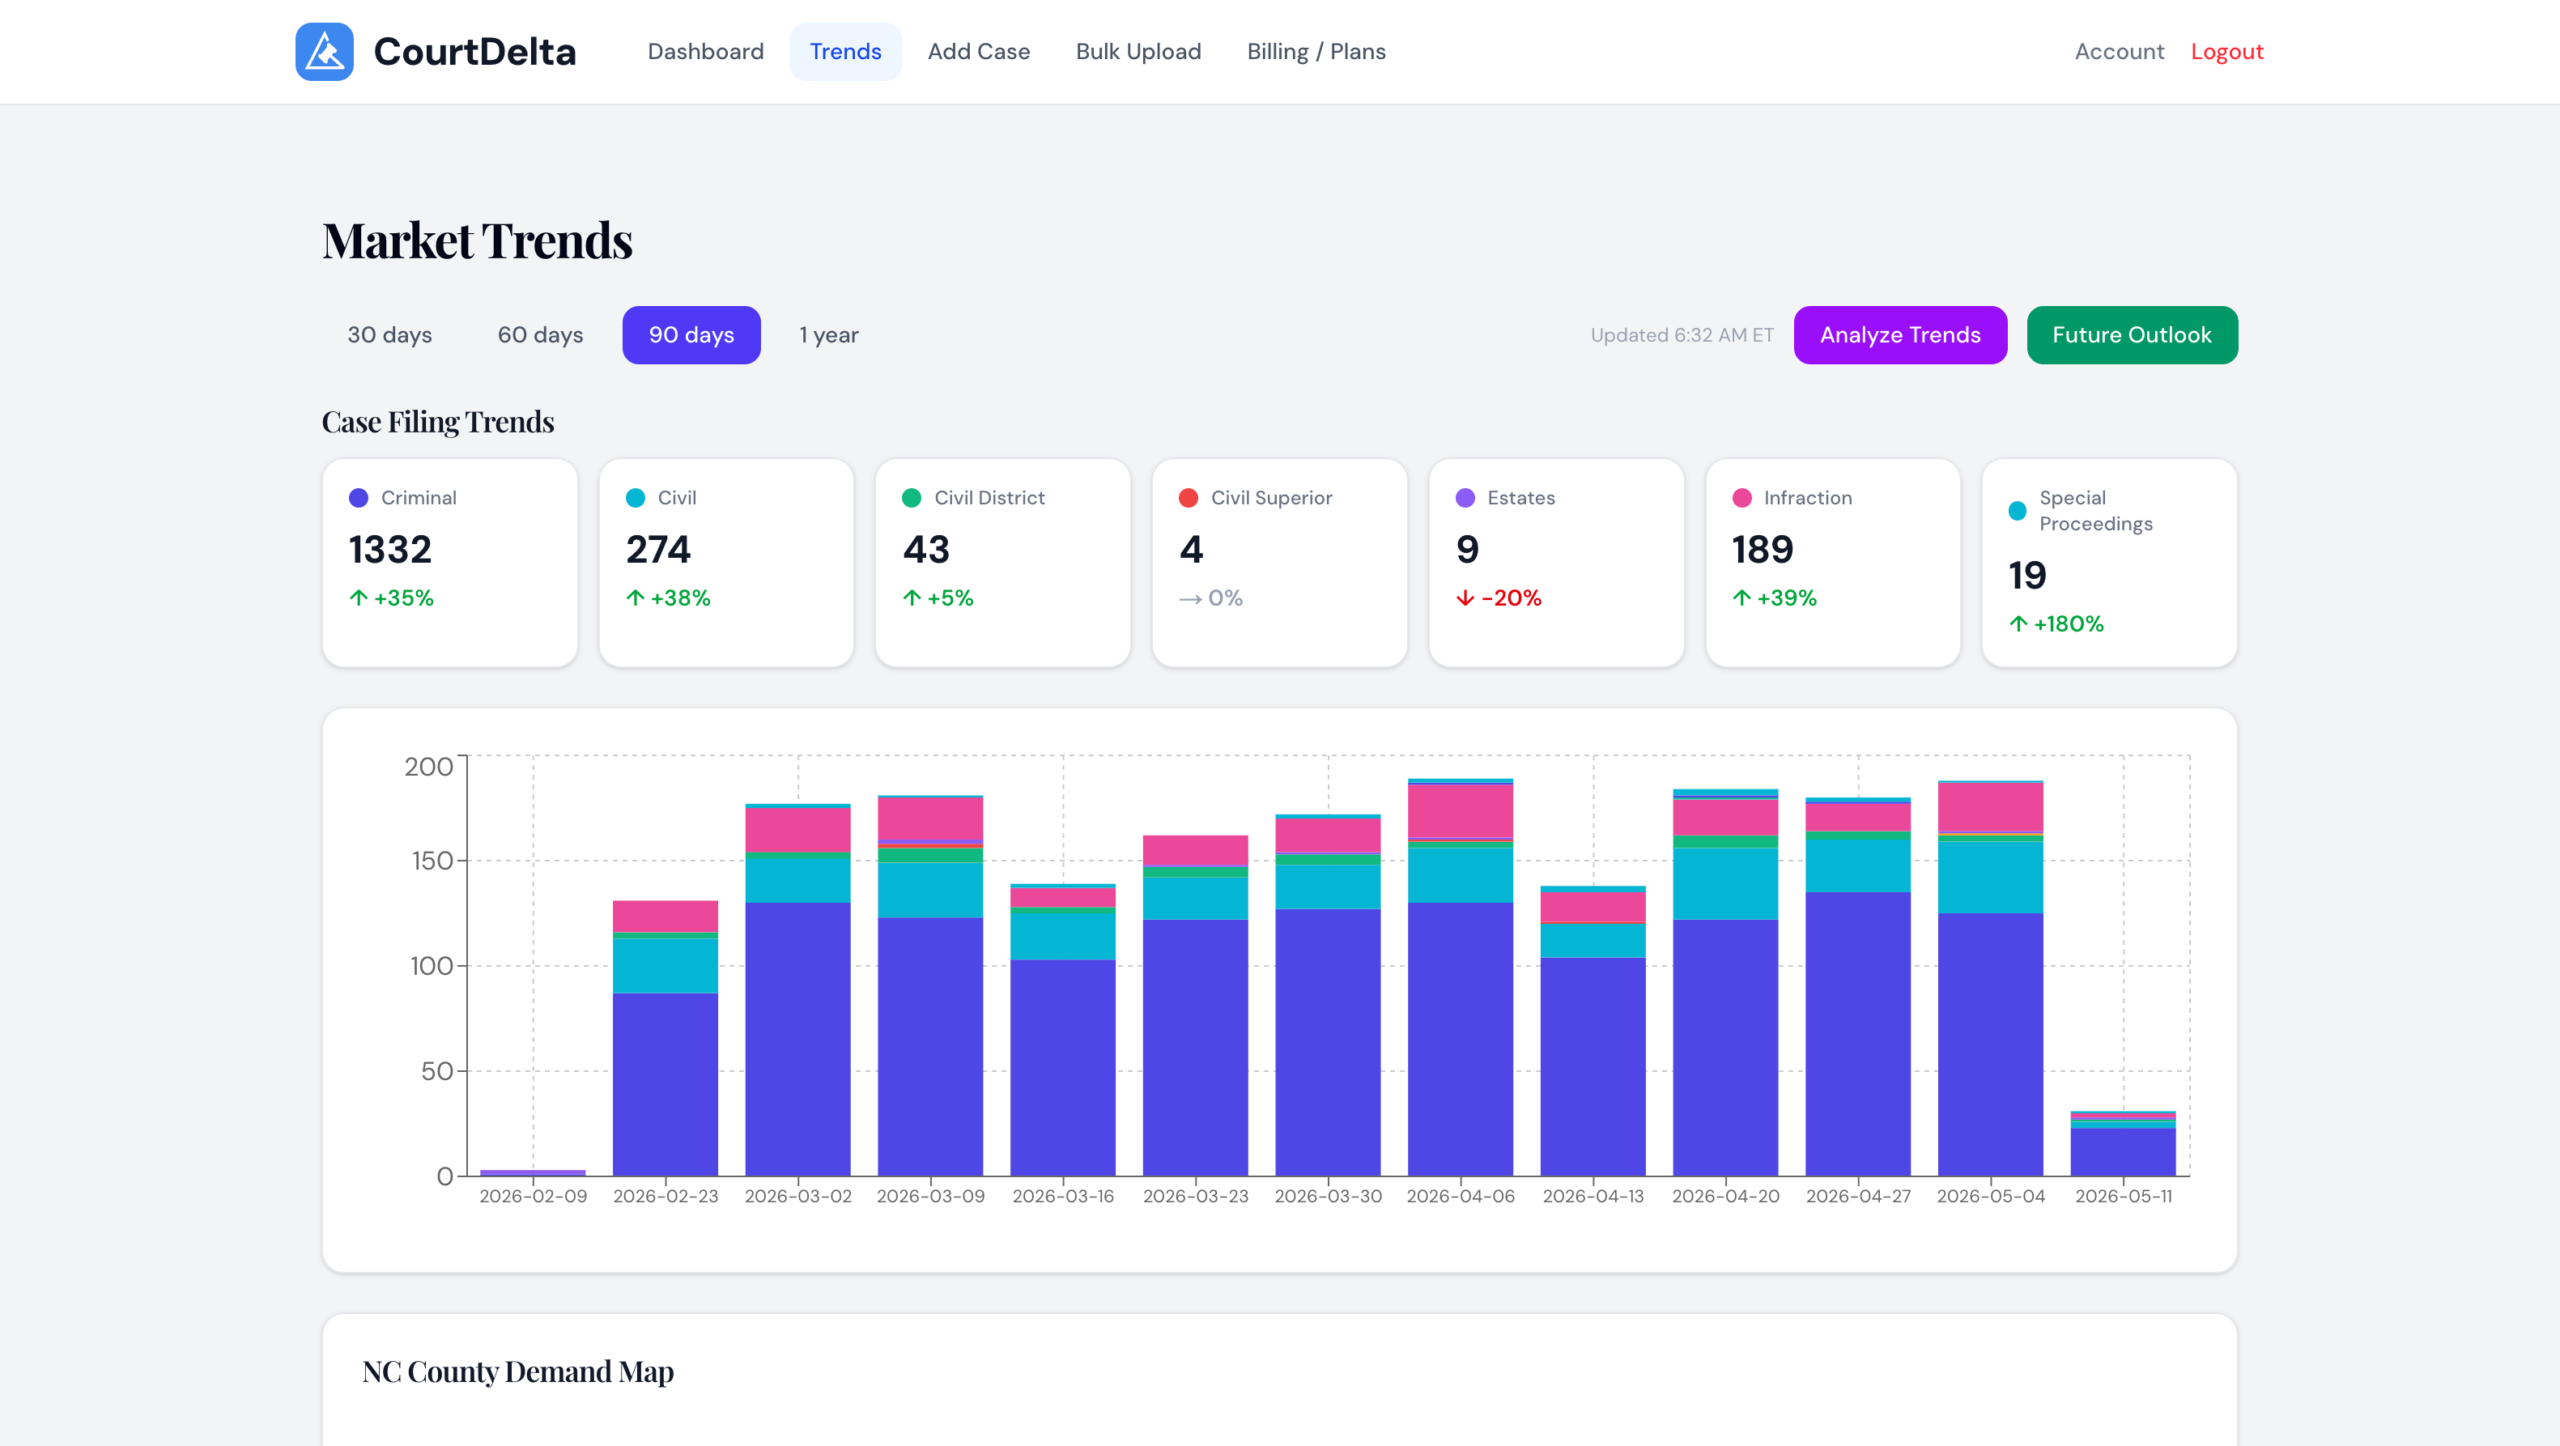This screenshot has height=1446, width=2560.
Task: Go to Add Case
Action: tap(978, 51)
